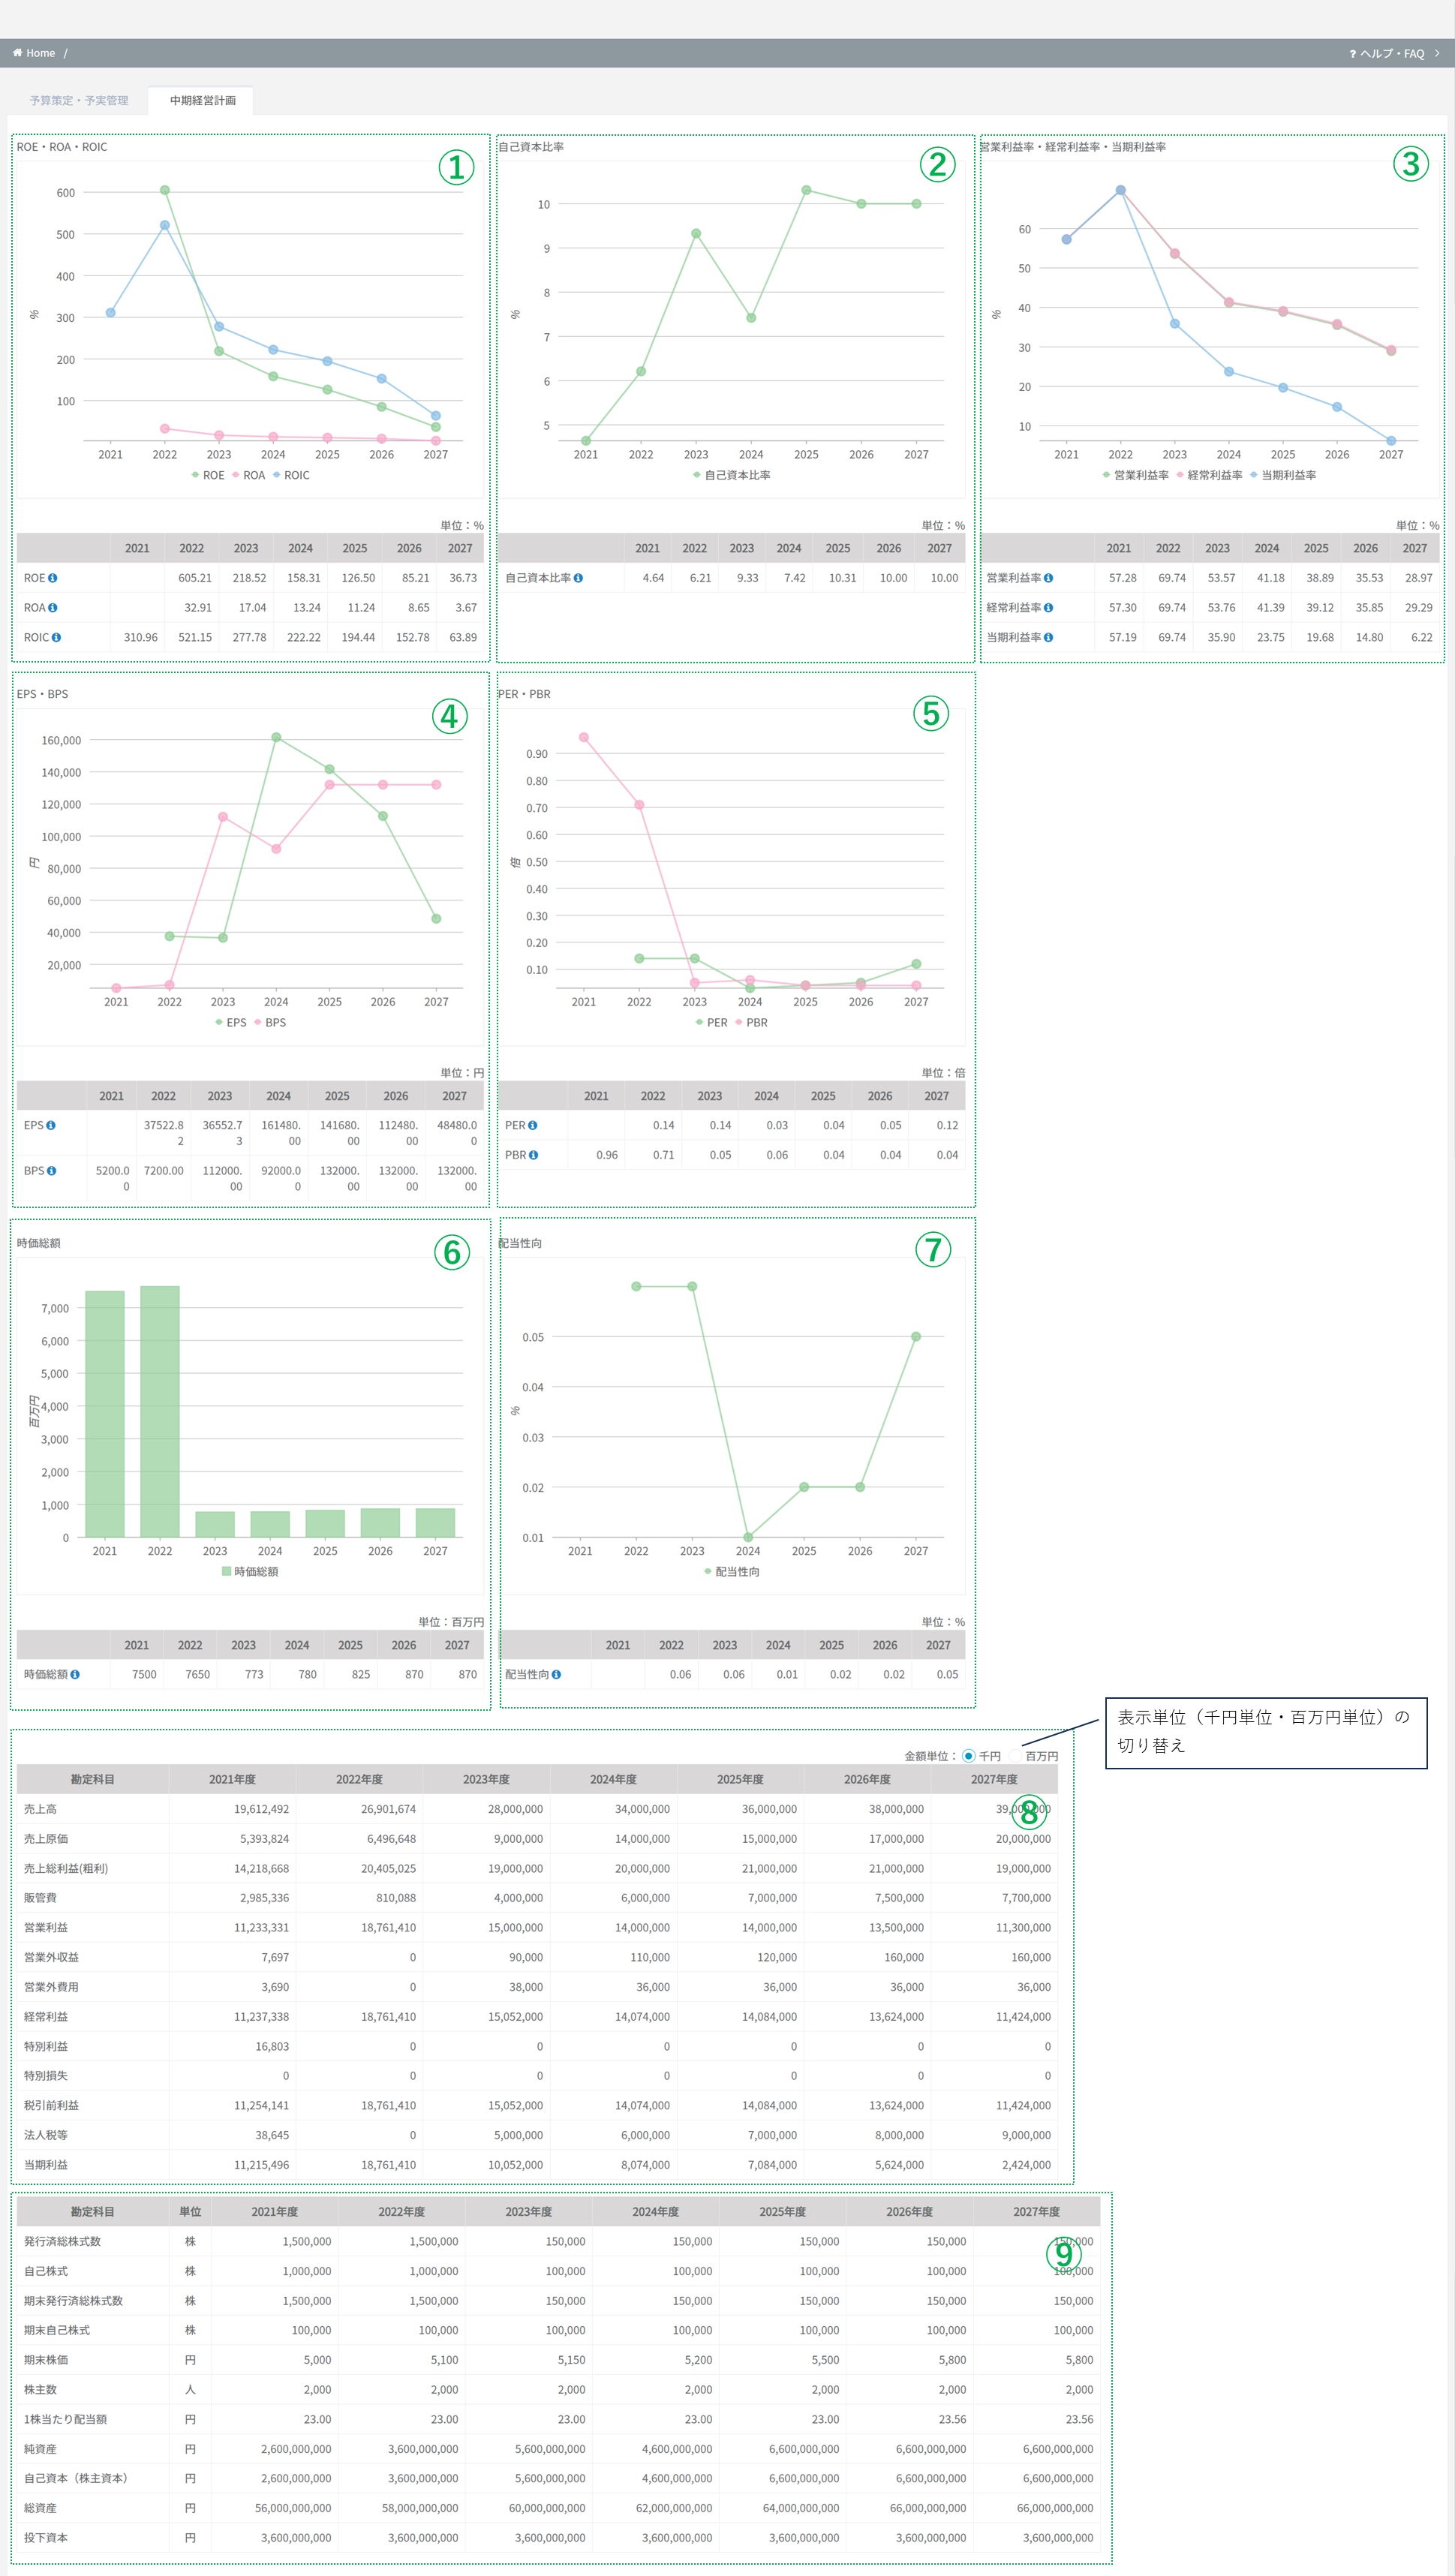Open the info icon beside 時価総額
This screenshot has height=2576, width=1455.
point(75,1674)
